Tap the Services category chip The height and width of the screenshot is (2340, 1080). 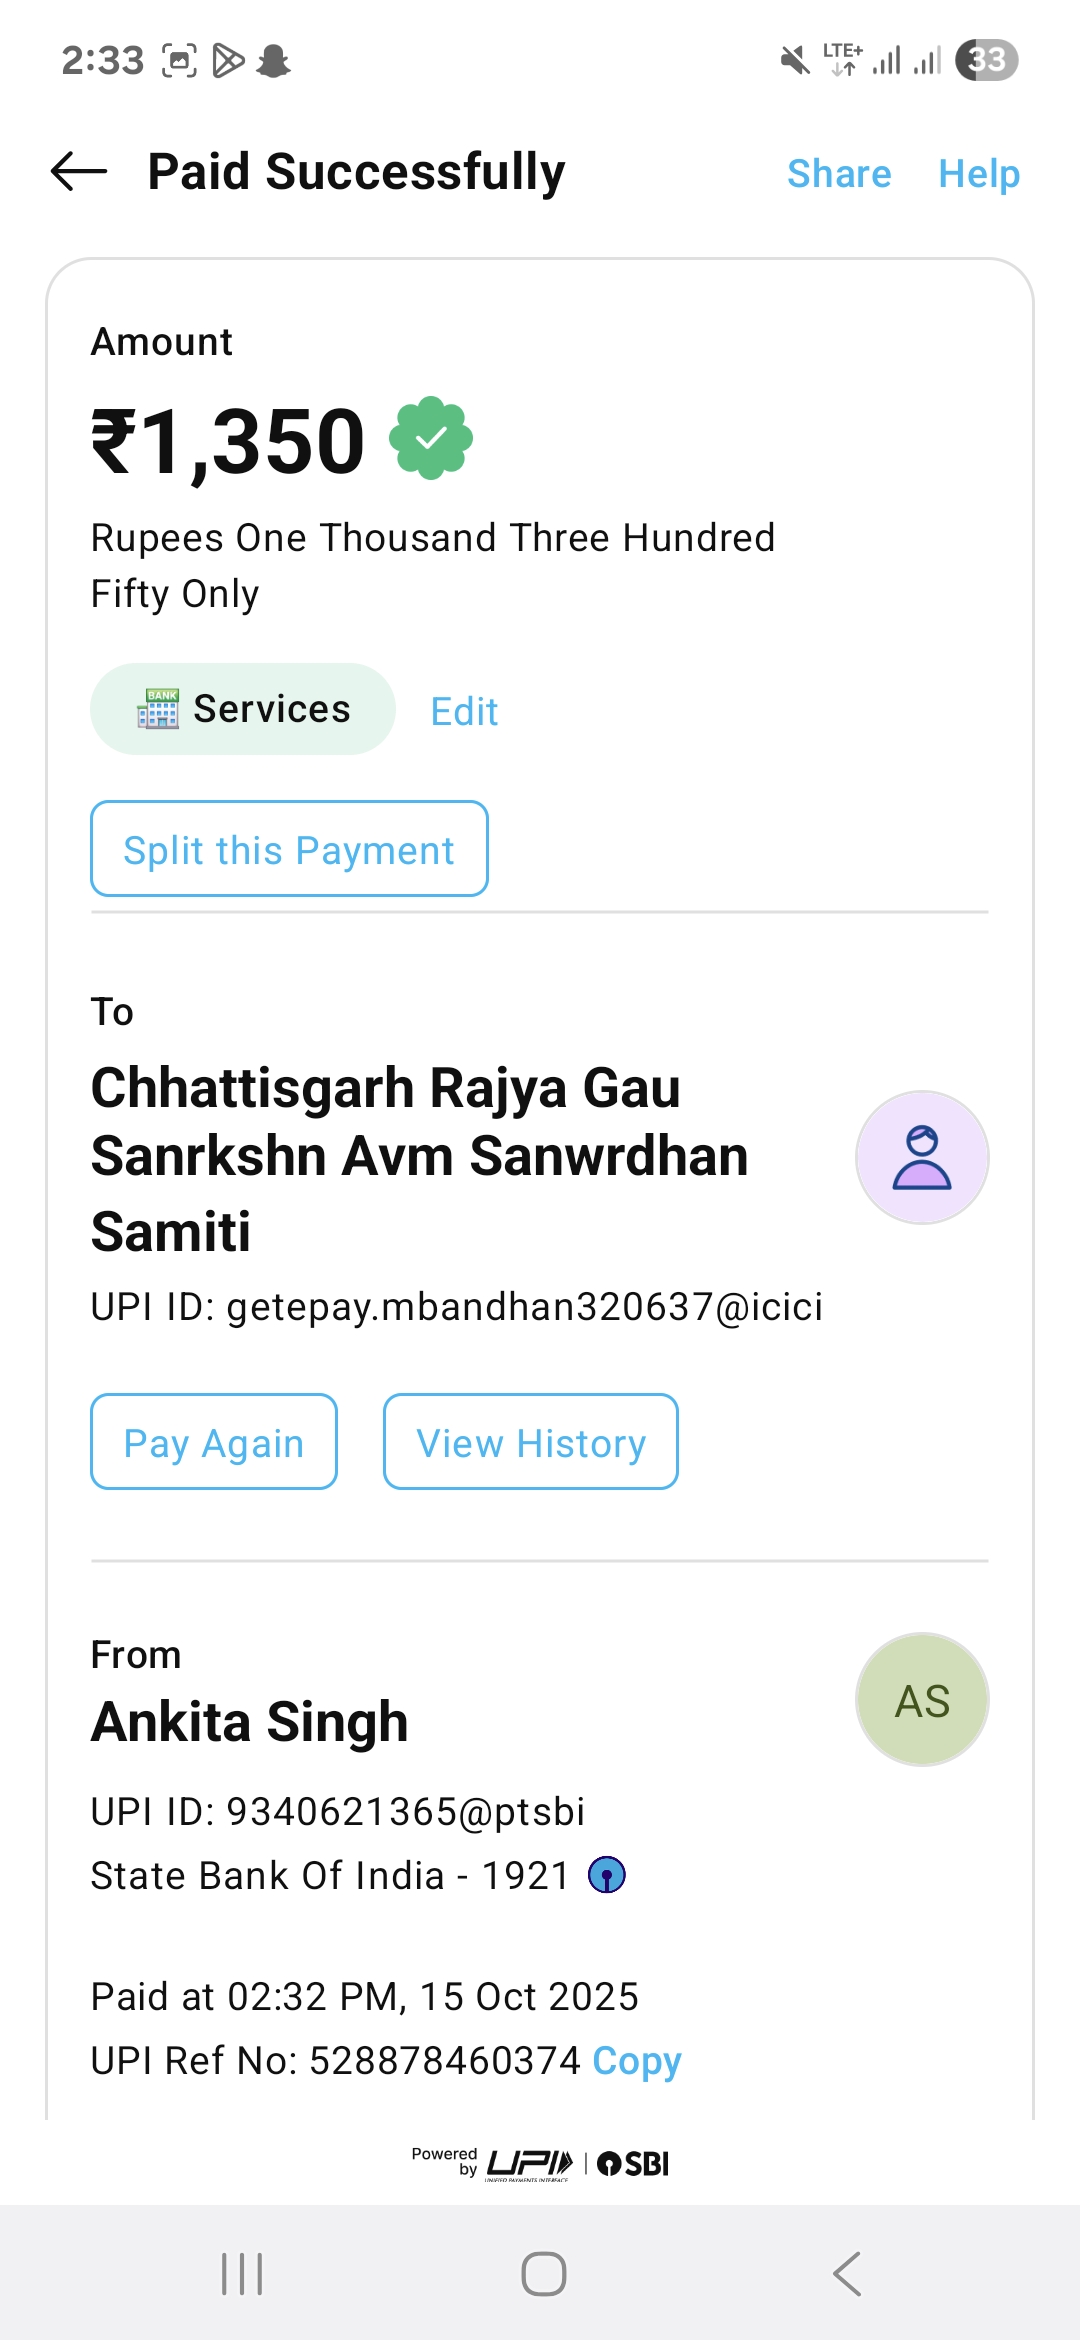tap(243, 709)
